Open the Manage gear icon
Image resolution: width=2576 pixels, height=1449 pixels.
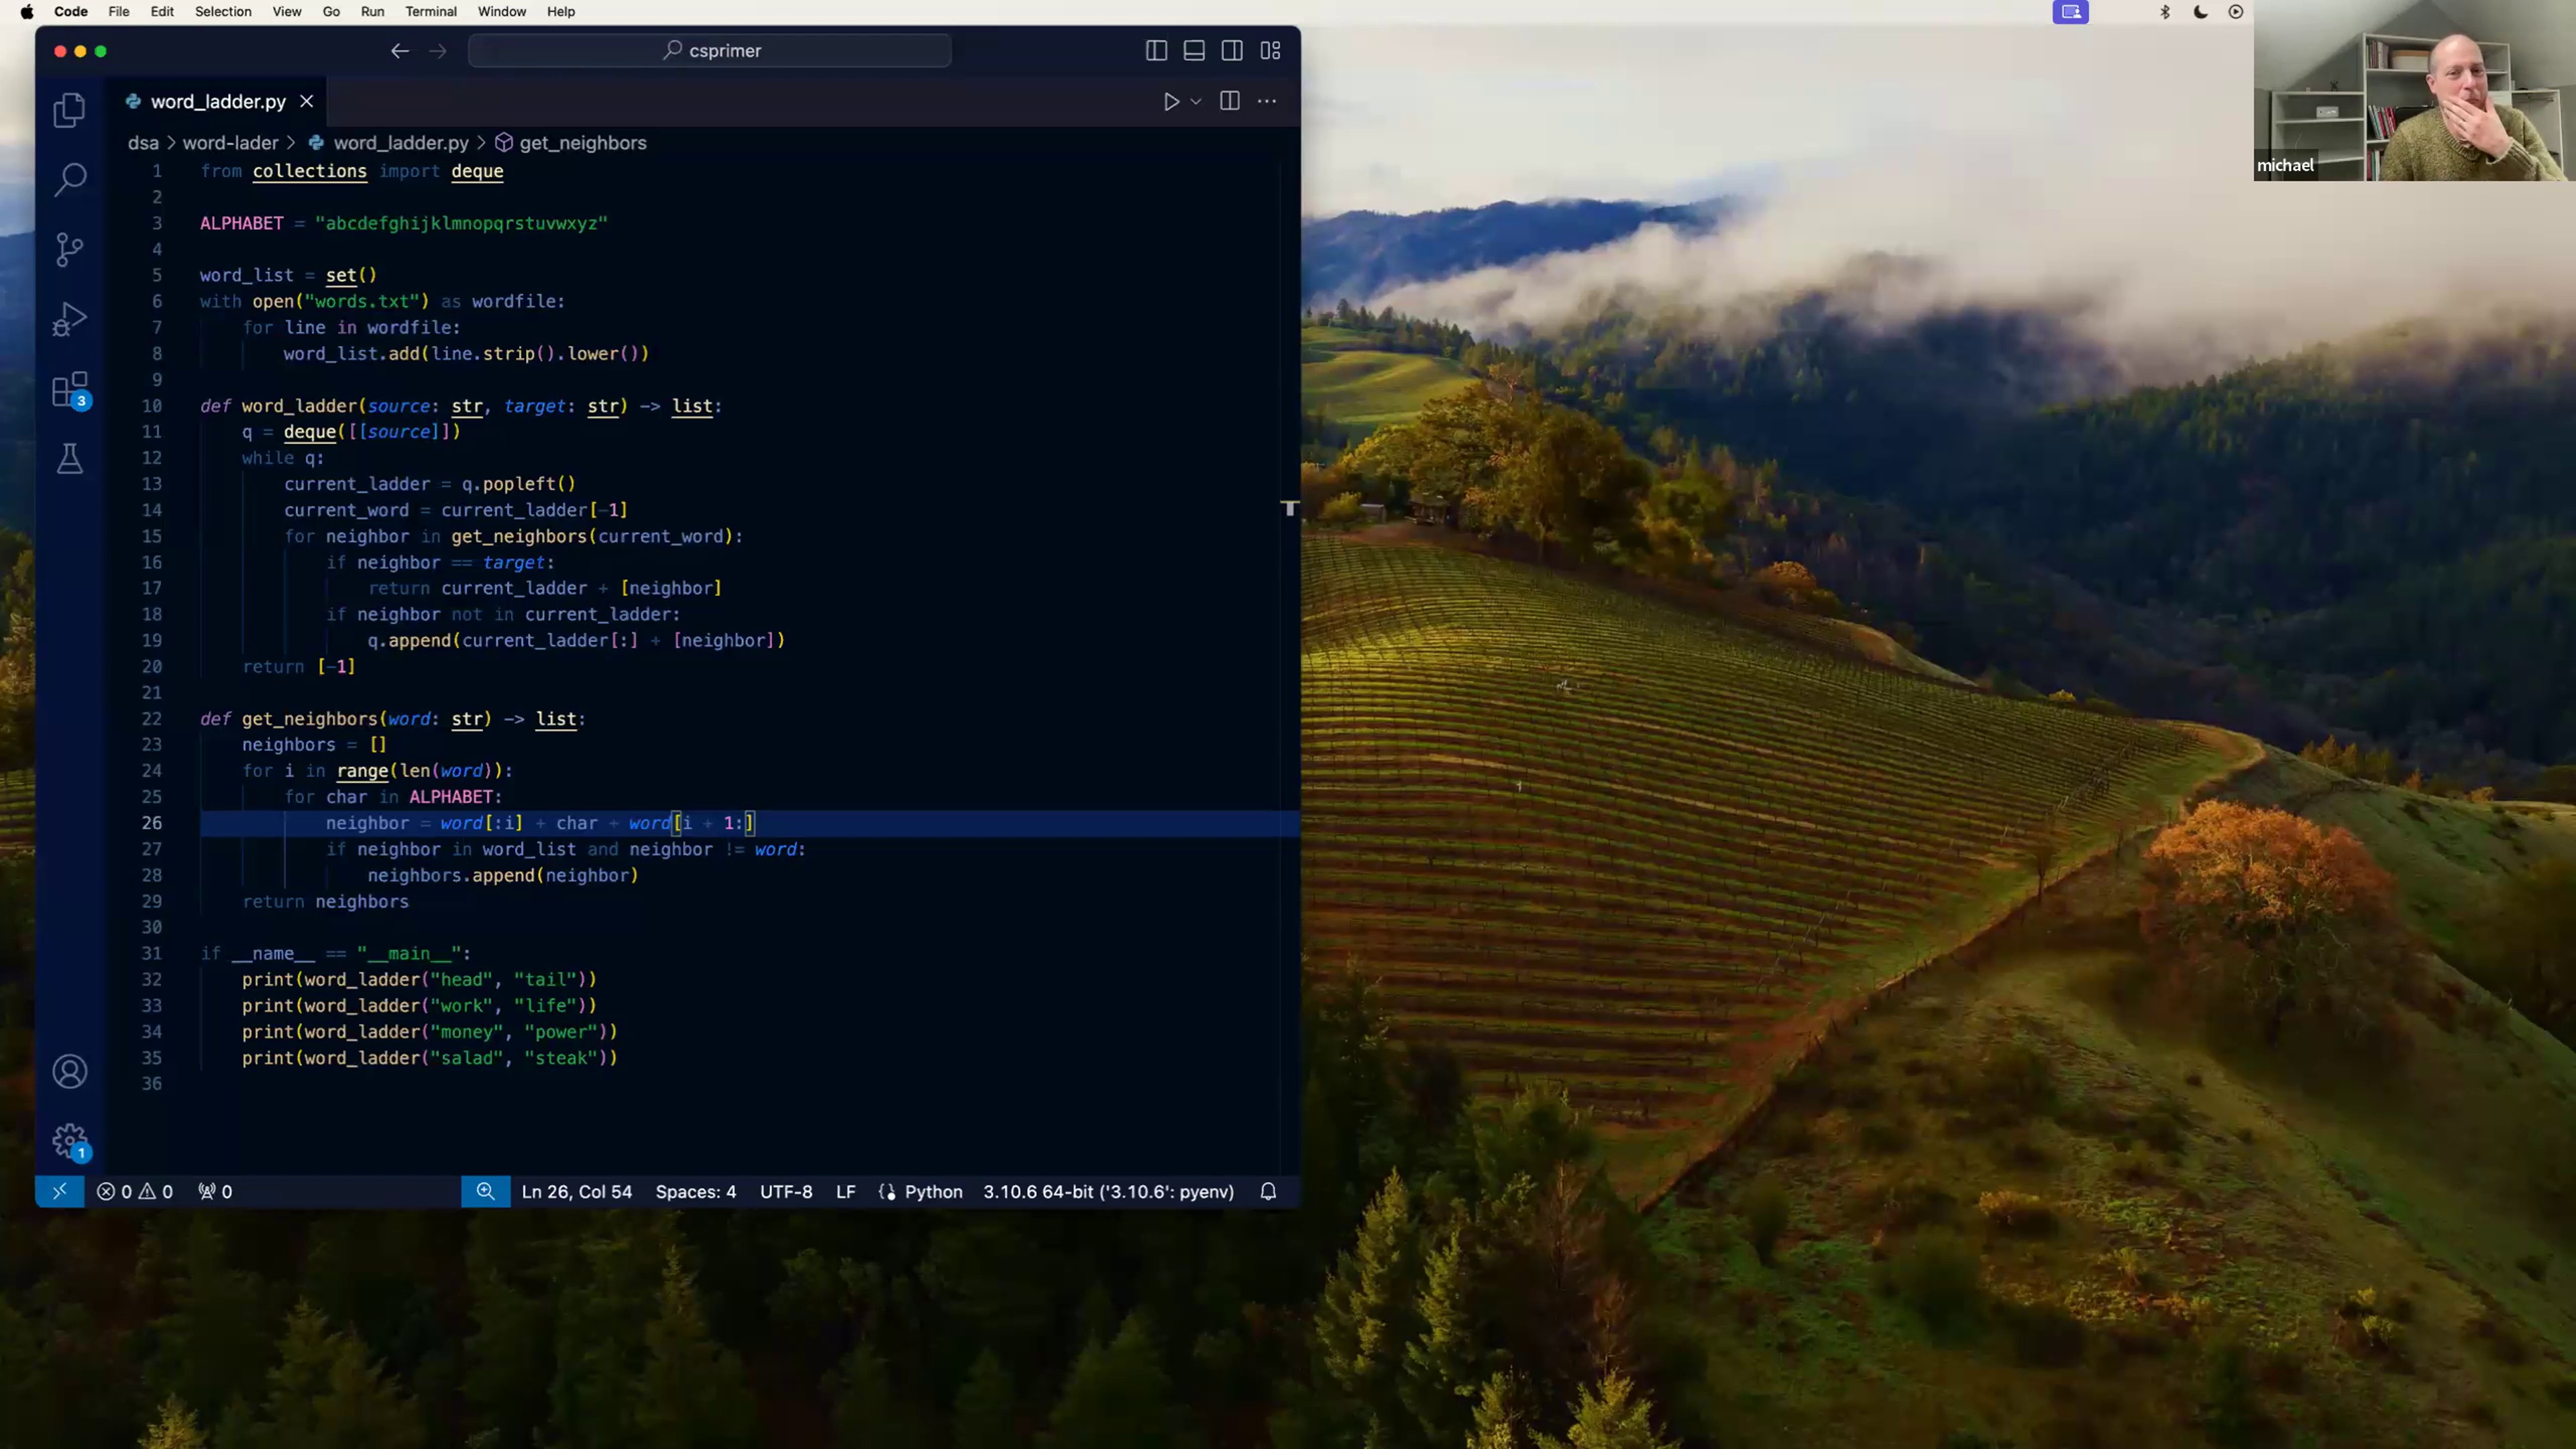click(70, 1142)
